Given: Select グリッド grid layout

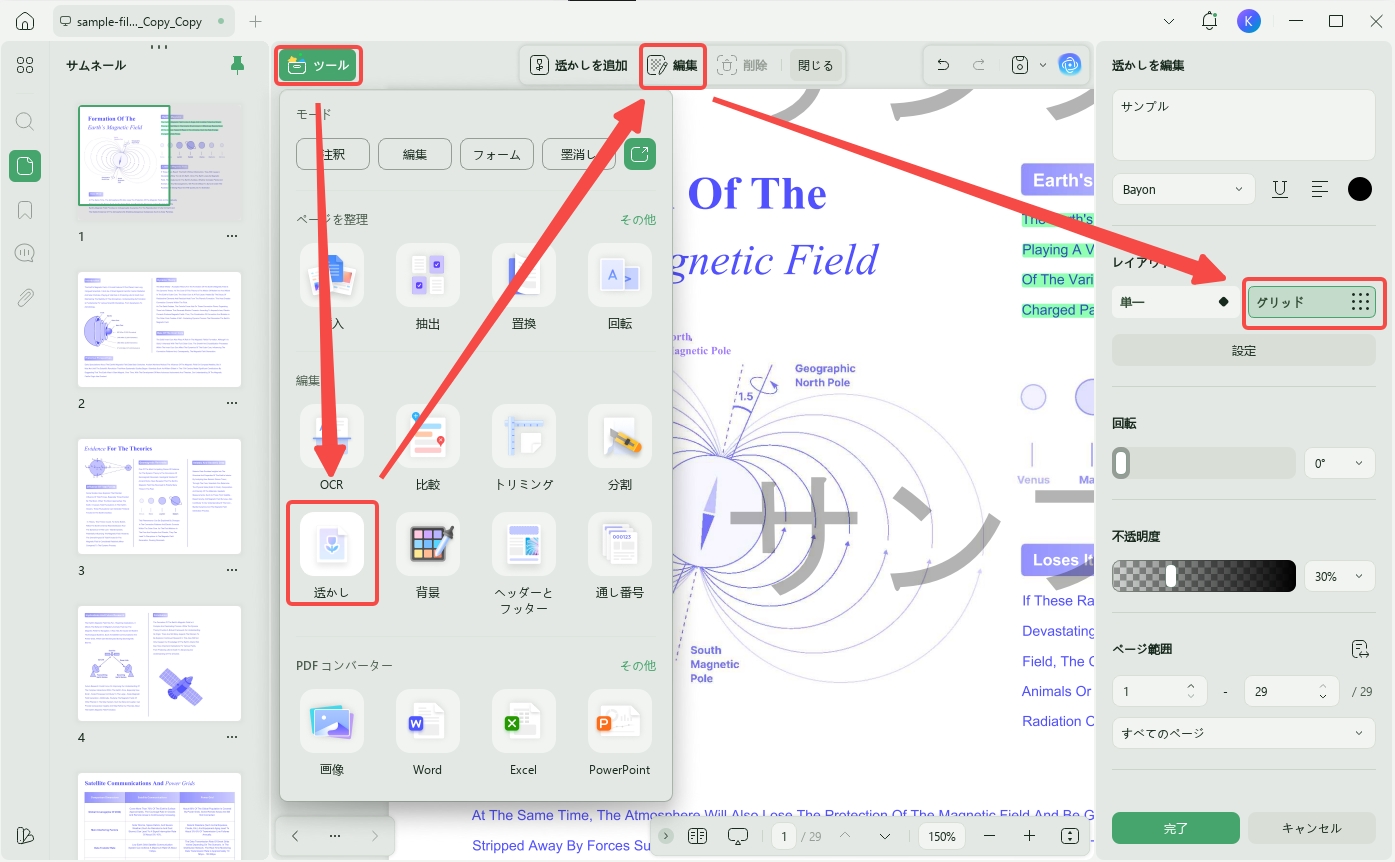Looking at the screenshot, I should pyautogui.click(x=1312, y=302).
